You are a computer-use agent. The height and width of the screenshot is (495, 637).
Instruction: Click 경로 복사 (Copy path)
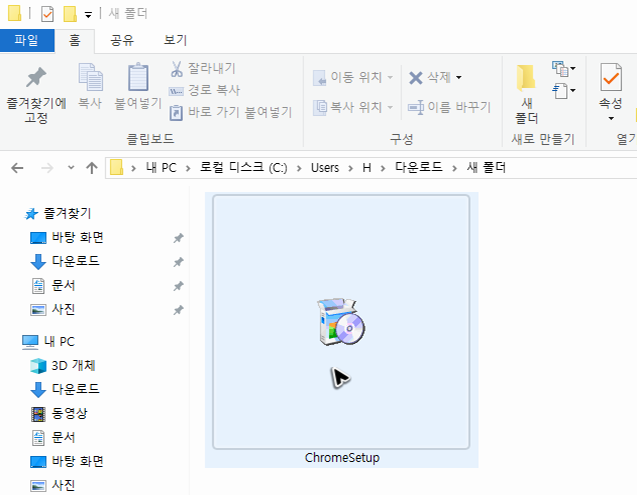(204, 90)
